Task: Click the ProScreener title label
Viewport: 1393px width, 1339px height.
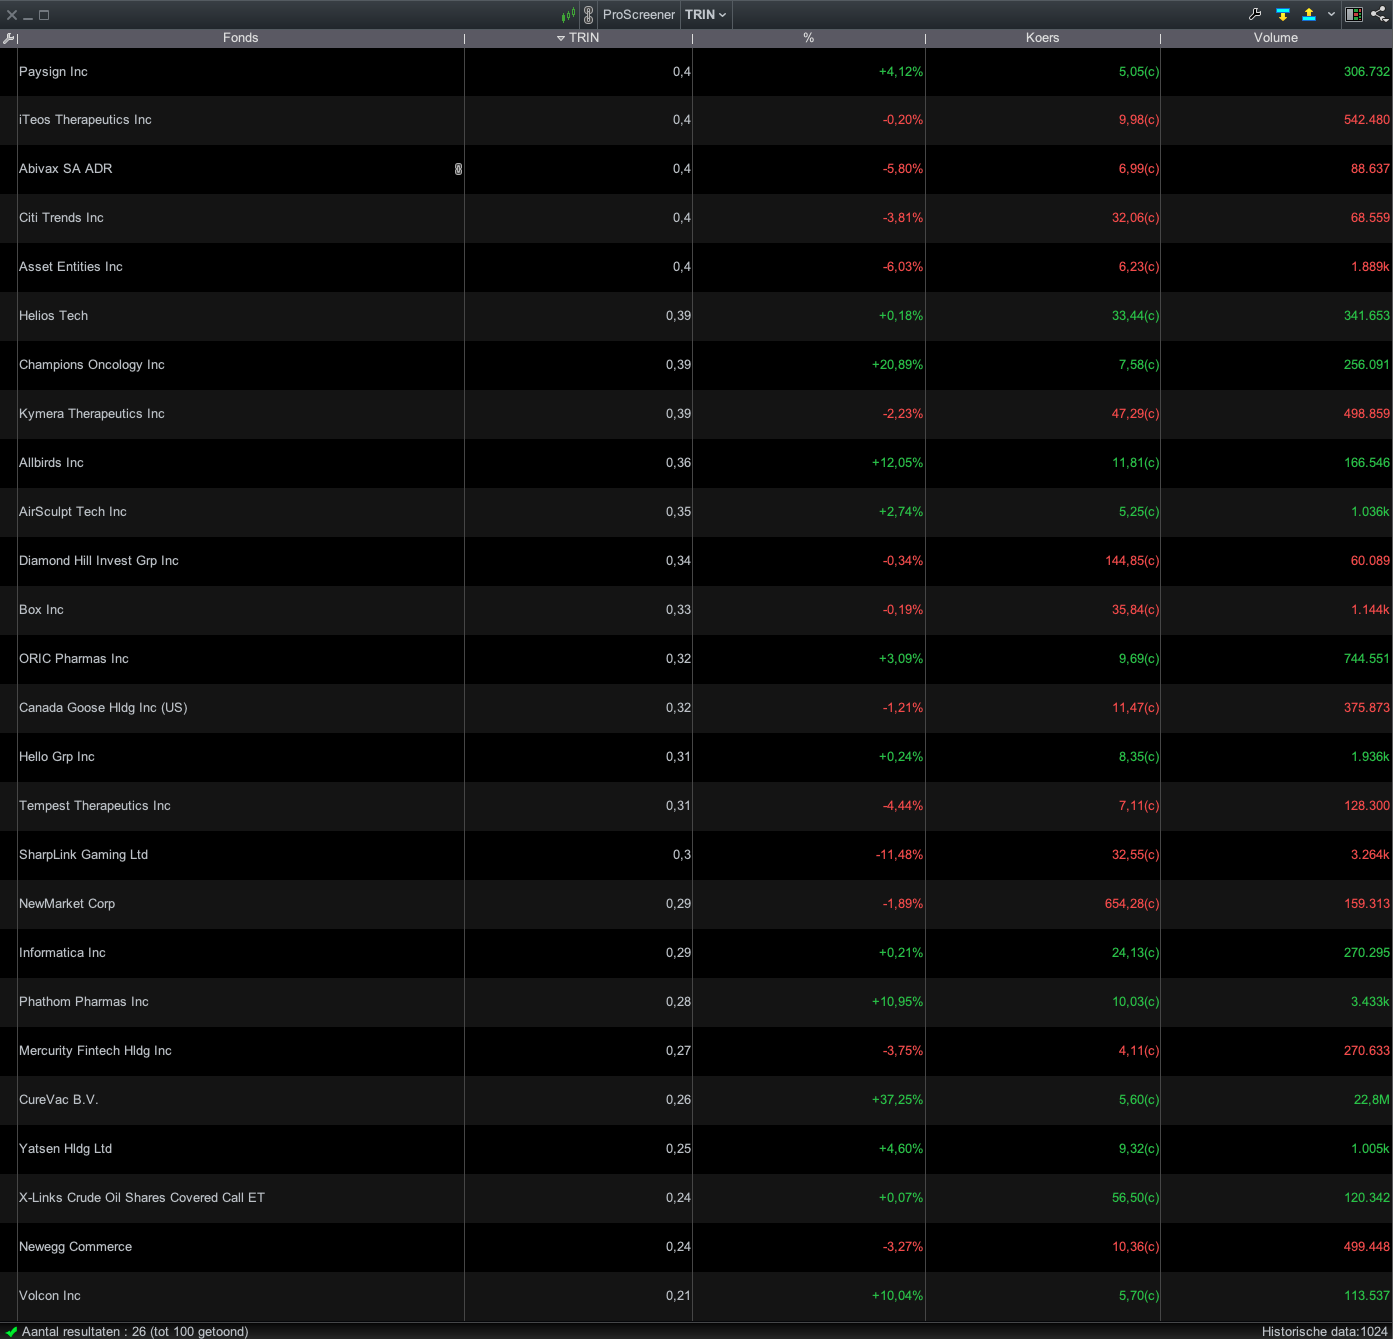Action: click(x=639, y=15)
